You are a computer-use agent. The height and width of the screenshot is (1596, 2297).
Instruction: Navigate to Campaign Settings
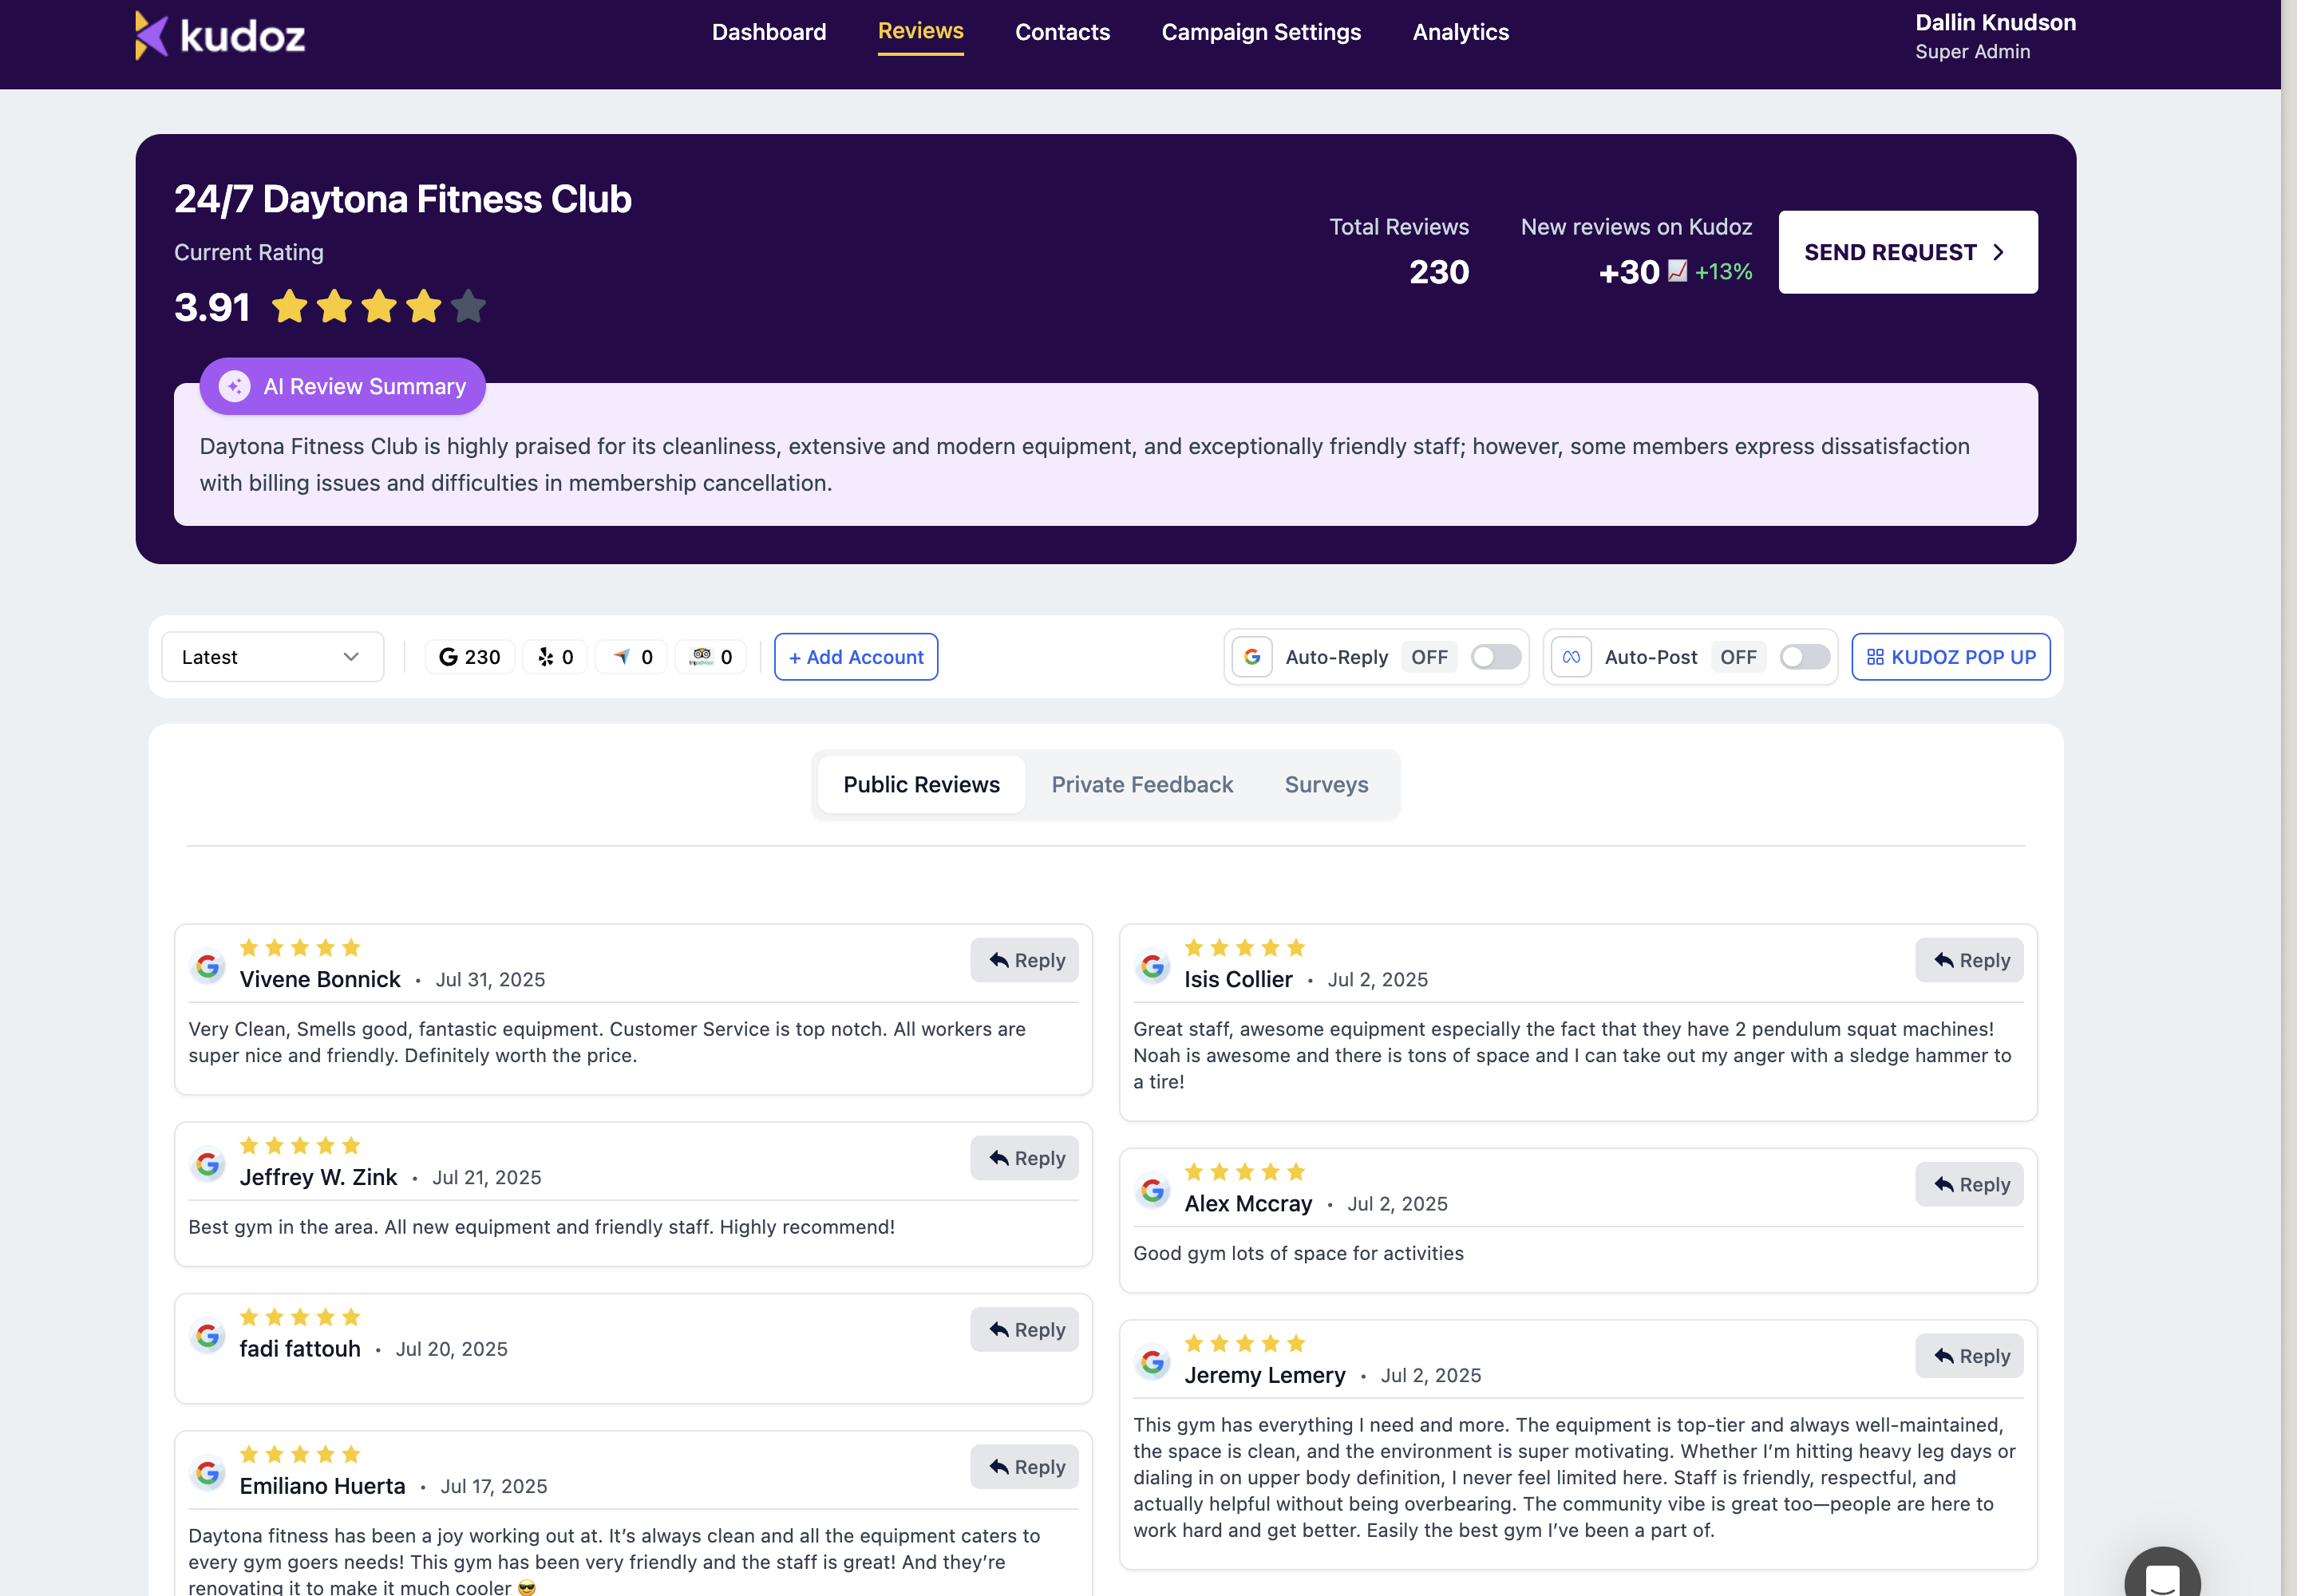pyautogui.click(x=1261, y=32)
